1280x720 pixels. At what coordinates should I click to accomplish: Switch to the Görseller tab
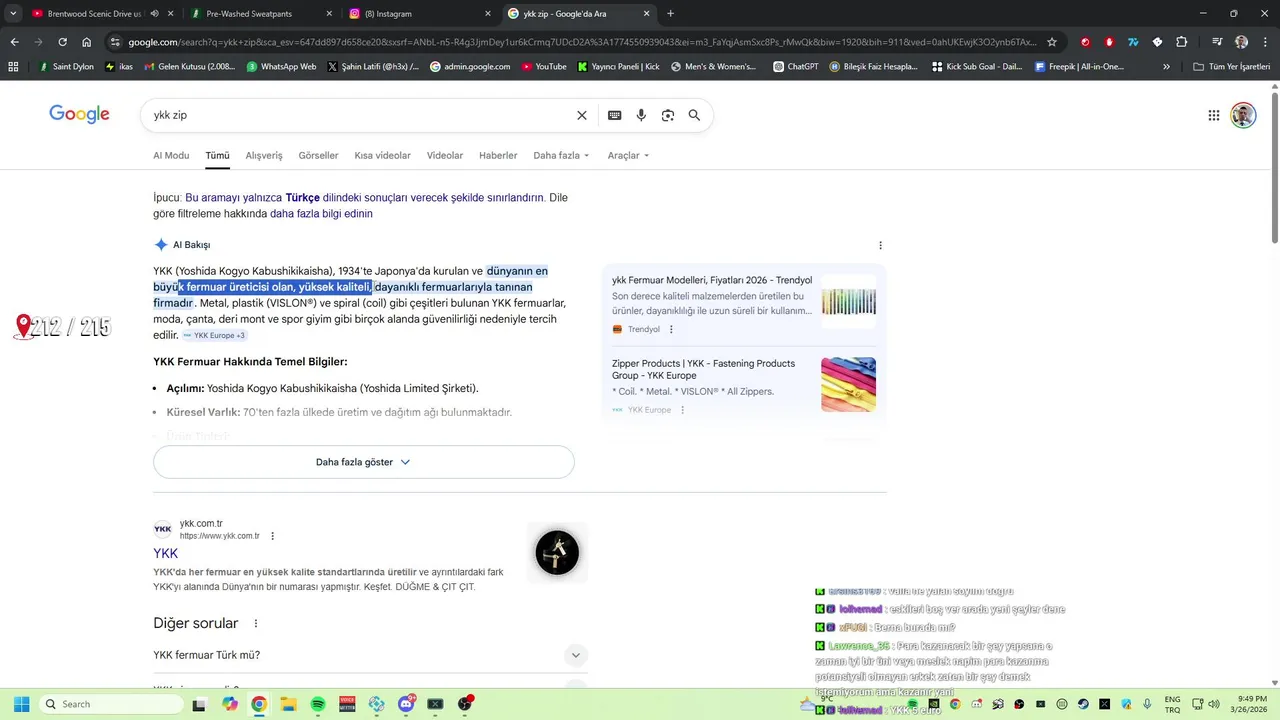pos(318,155)
